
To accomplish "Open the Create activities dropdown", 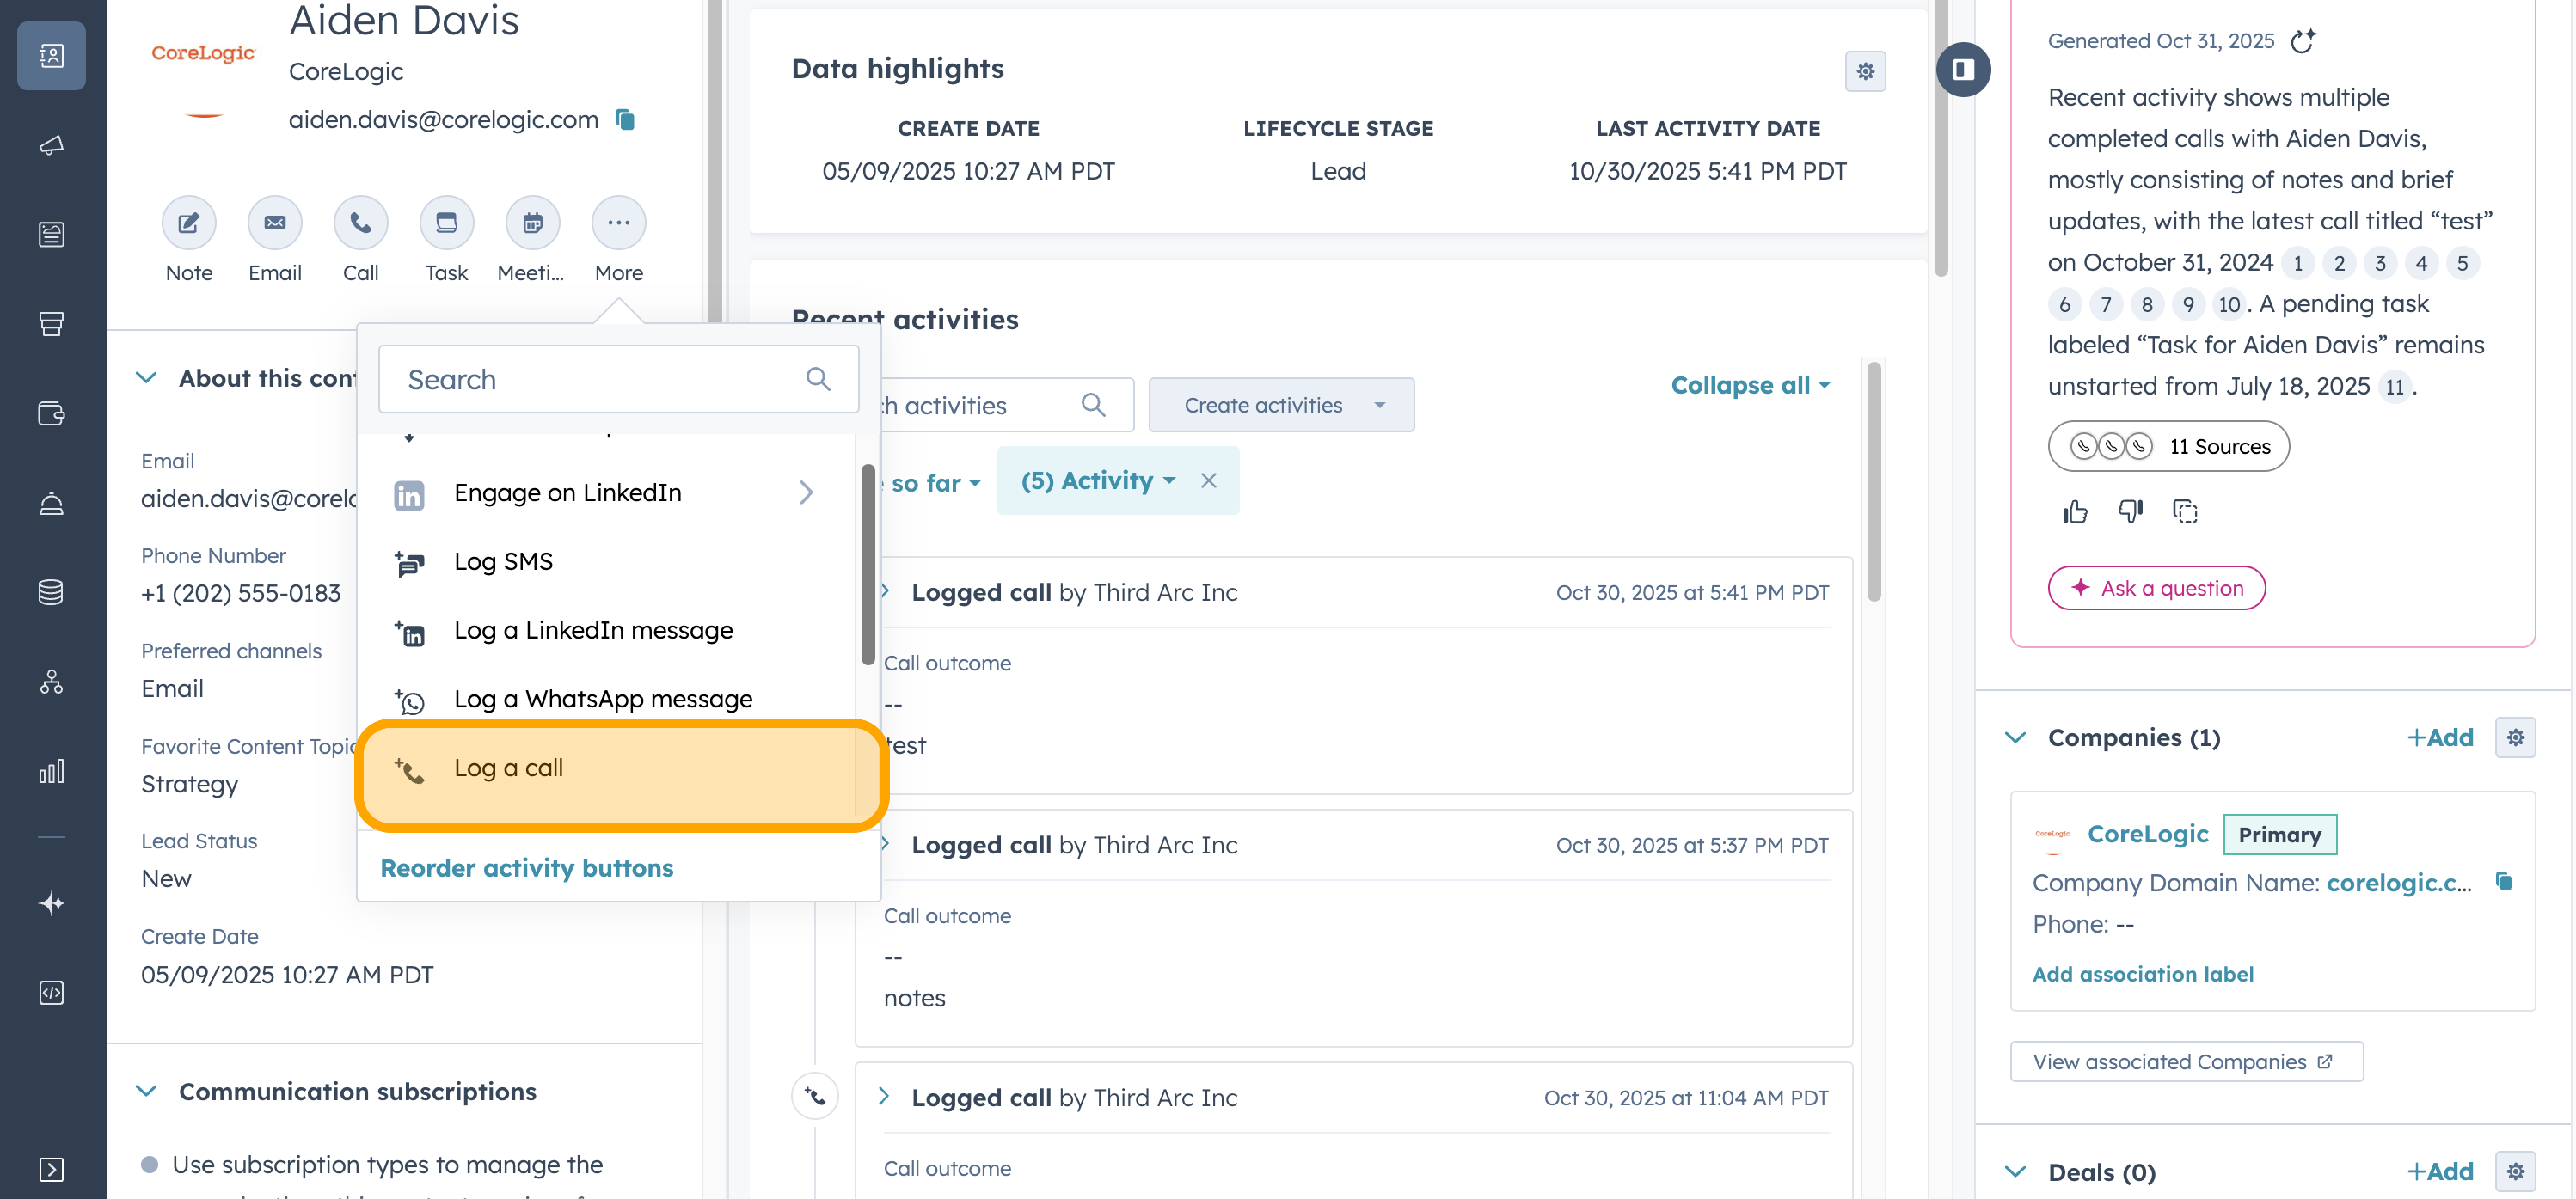I will point(1281,404).
